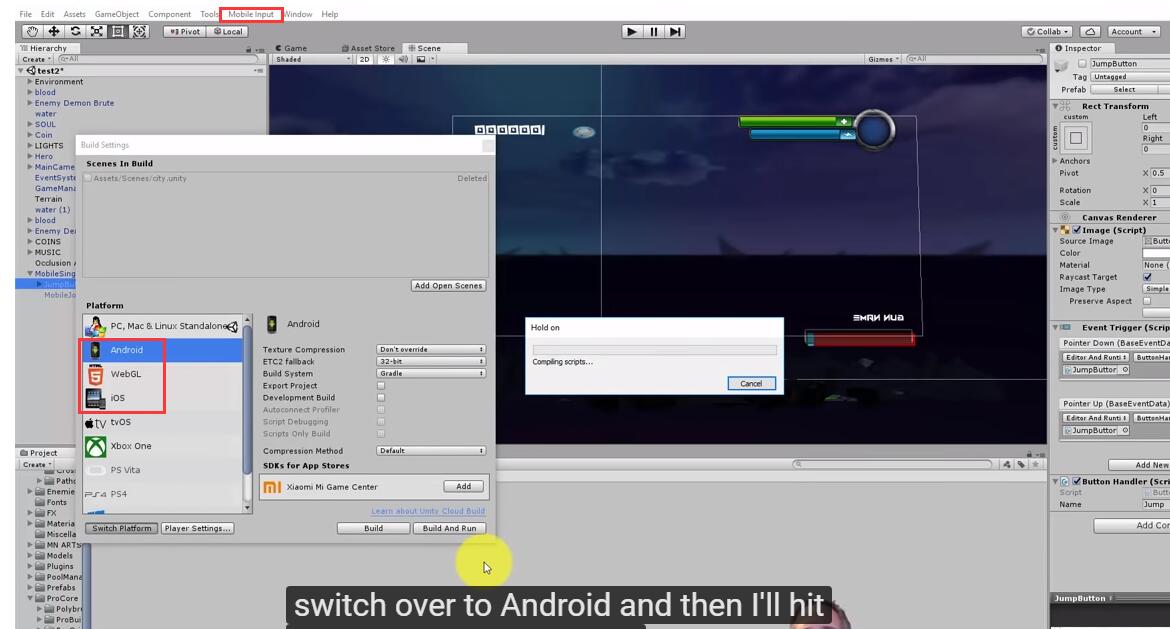1170x629 pixels.
Task: Select the Scale tool
Action: 97,31
